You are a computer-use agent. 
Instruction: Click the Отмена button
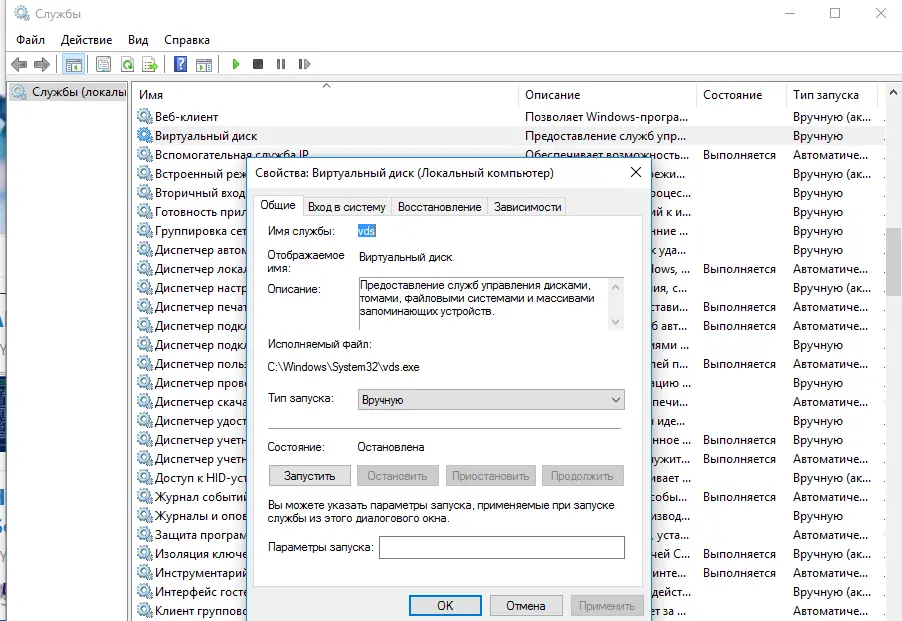526,605
